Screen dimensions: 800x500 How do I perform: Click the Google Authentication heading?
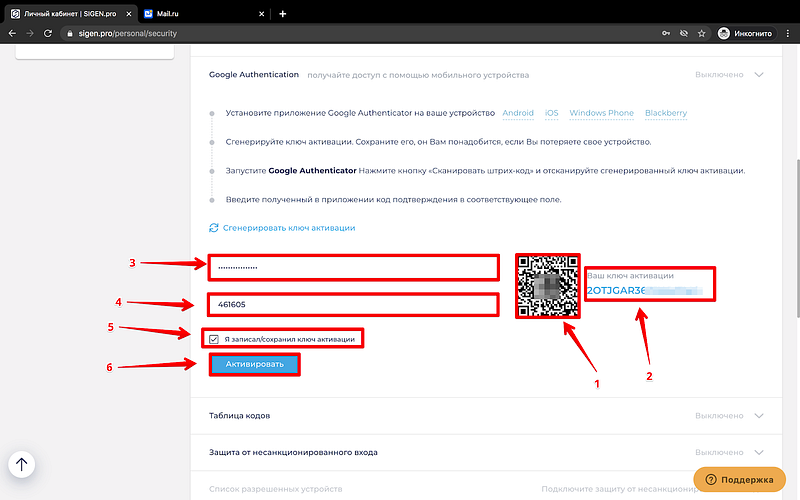(x=254, y=74)
